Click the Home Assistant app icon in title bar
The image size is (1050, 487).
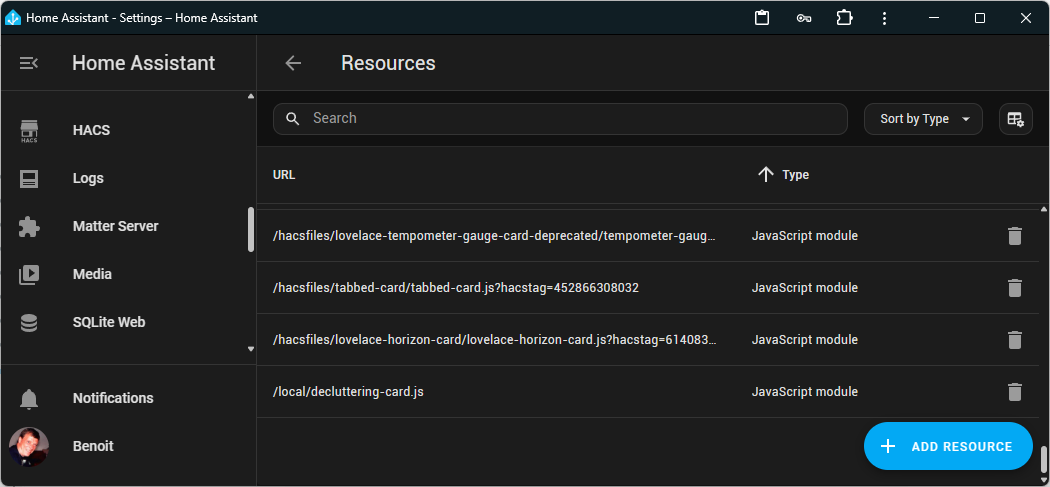point(13,18)
